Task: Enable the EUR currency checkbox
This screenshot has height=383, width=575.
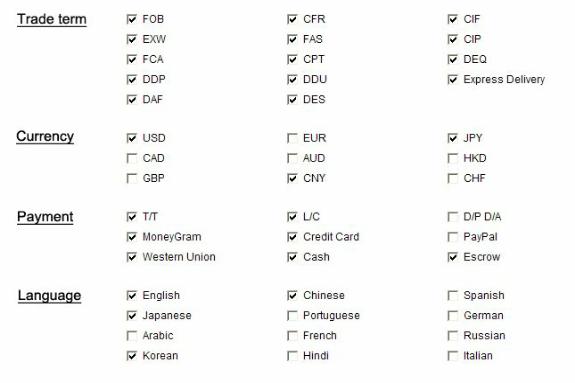Action: (x=292, y=138)
